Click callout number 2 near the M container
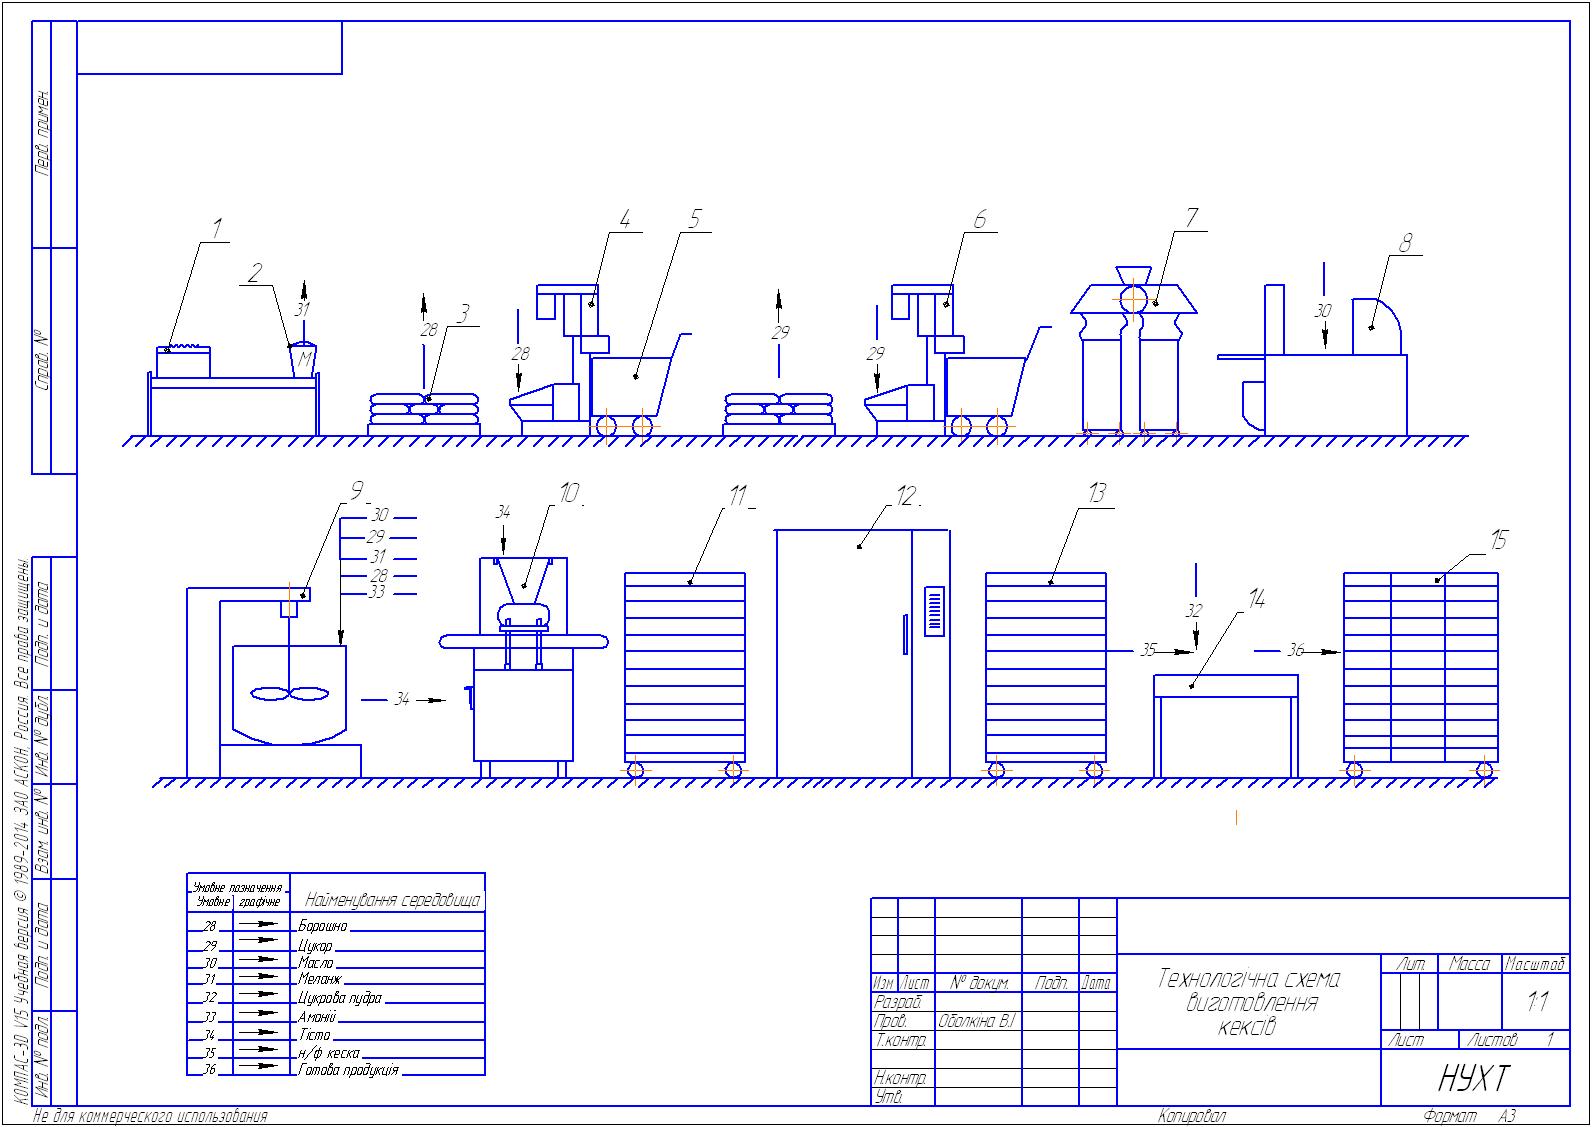This screenshot has width=1592, height=1127. coord(256,272)
